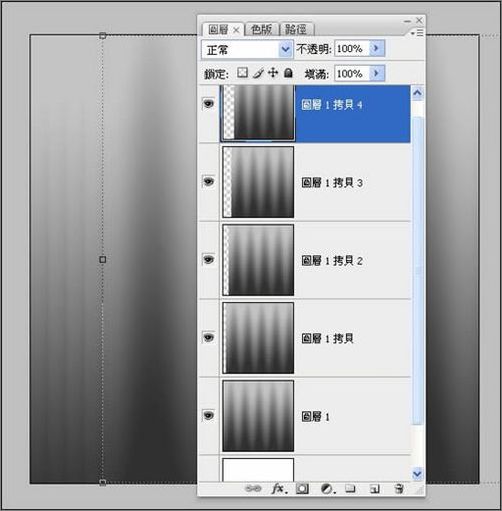
Task: Lock layer position
Action: point(273,72)
